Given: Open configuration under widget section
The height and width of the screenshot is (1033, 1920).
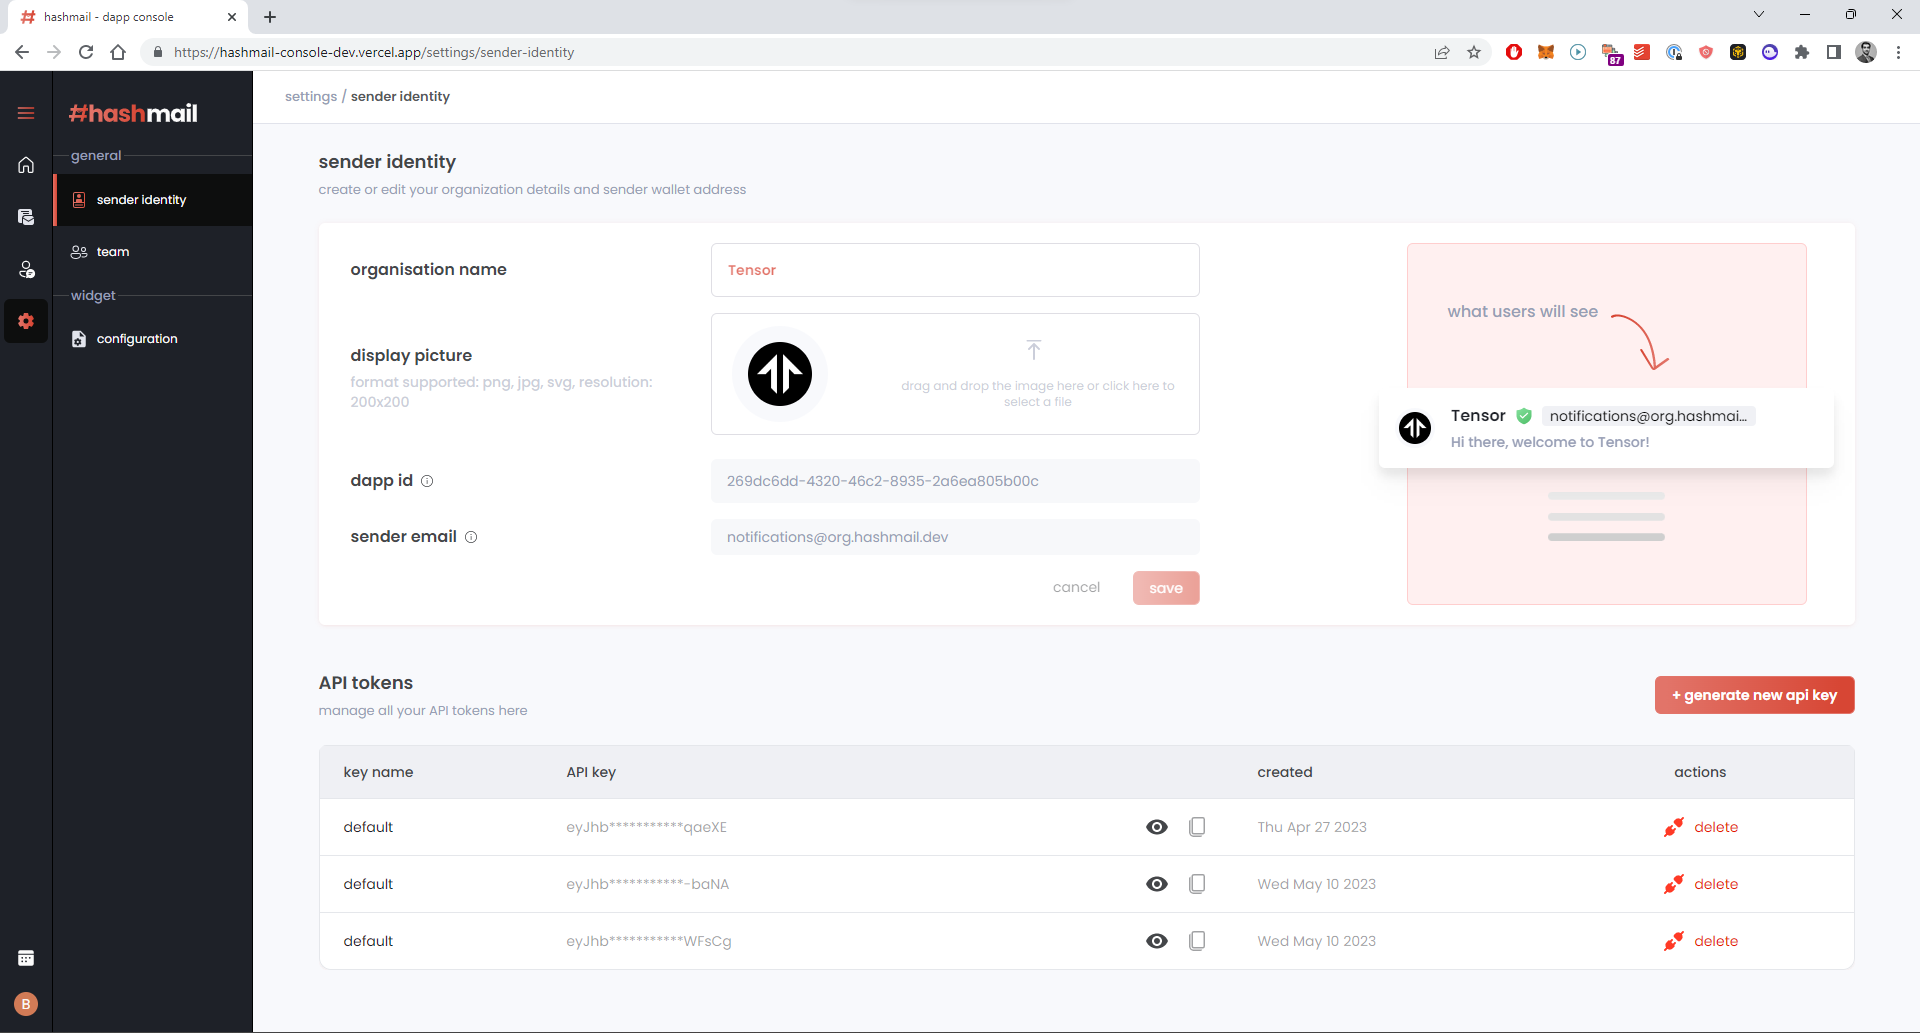Looking at the screenshot, I should pos(153,339).
